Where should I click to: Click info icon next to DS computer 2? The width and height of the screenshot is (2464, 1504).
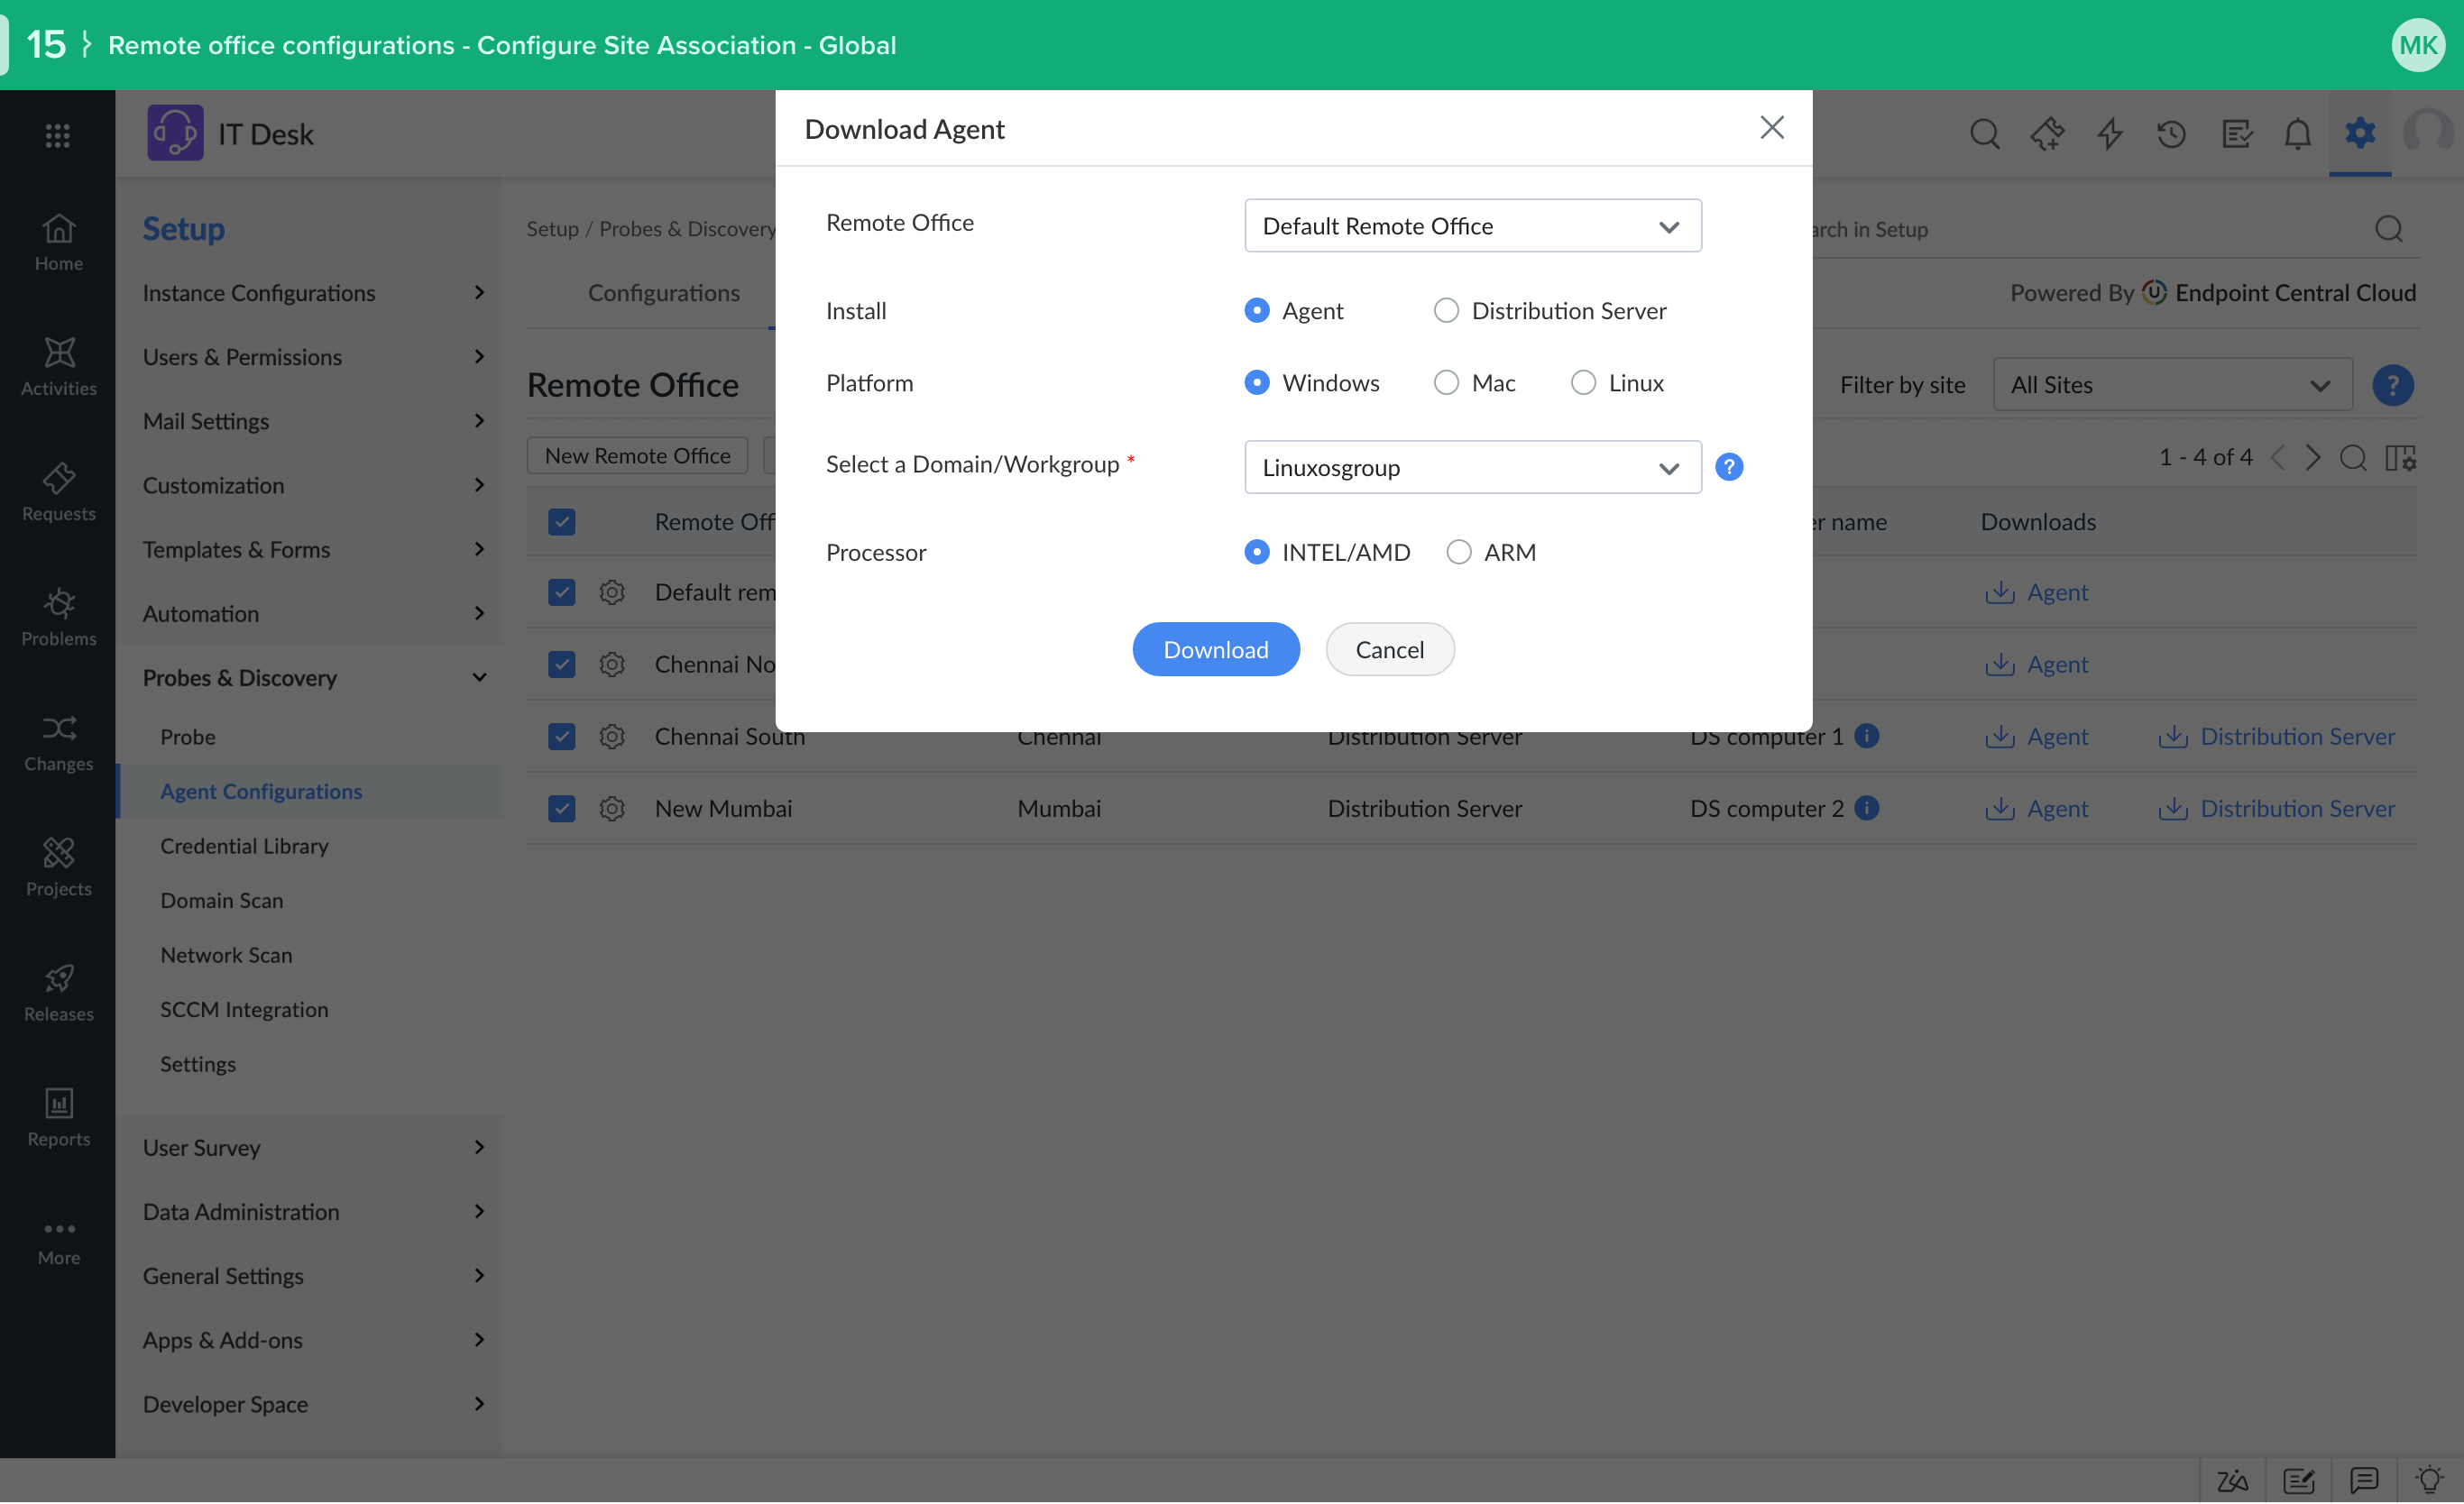1866,807
